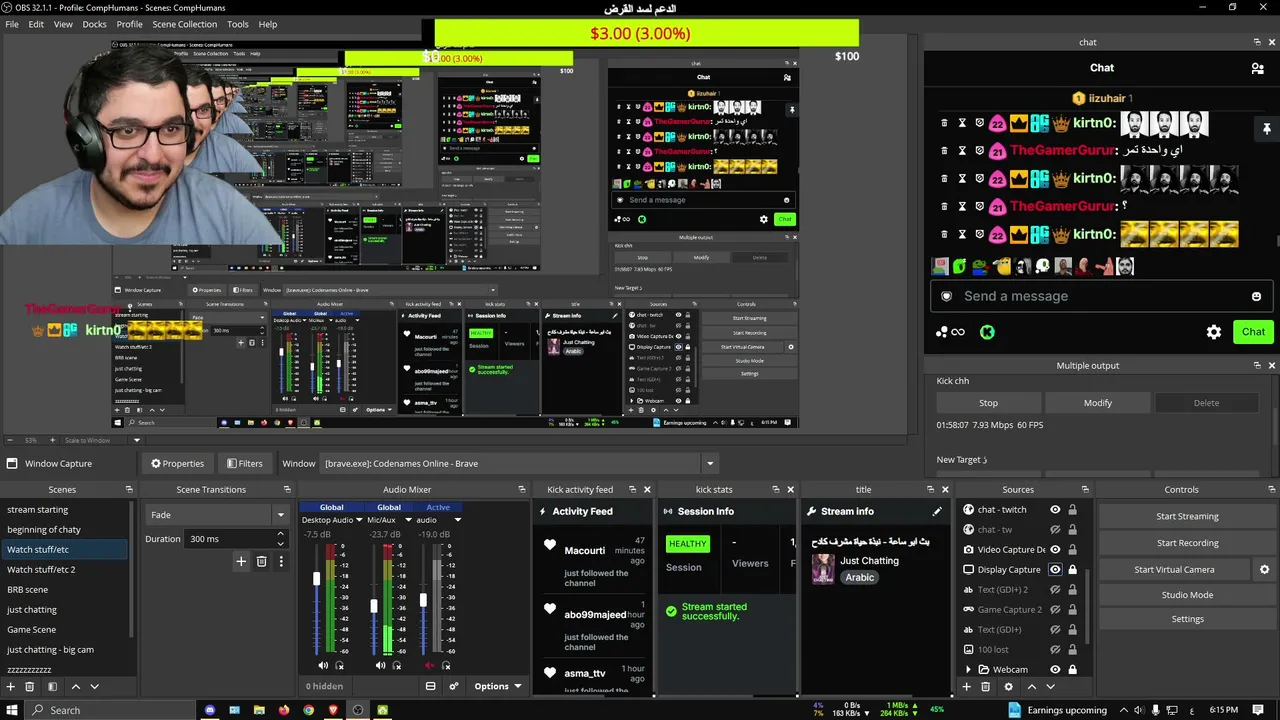Screen dimensions: 1280x720
Task: Unmute the red-muted audio channel
Action: click(x=430, y=666)
